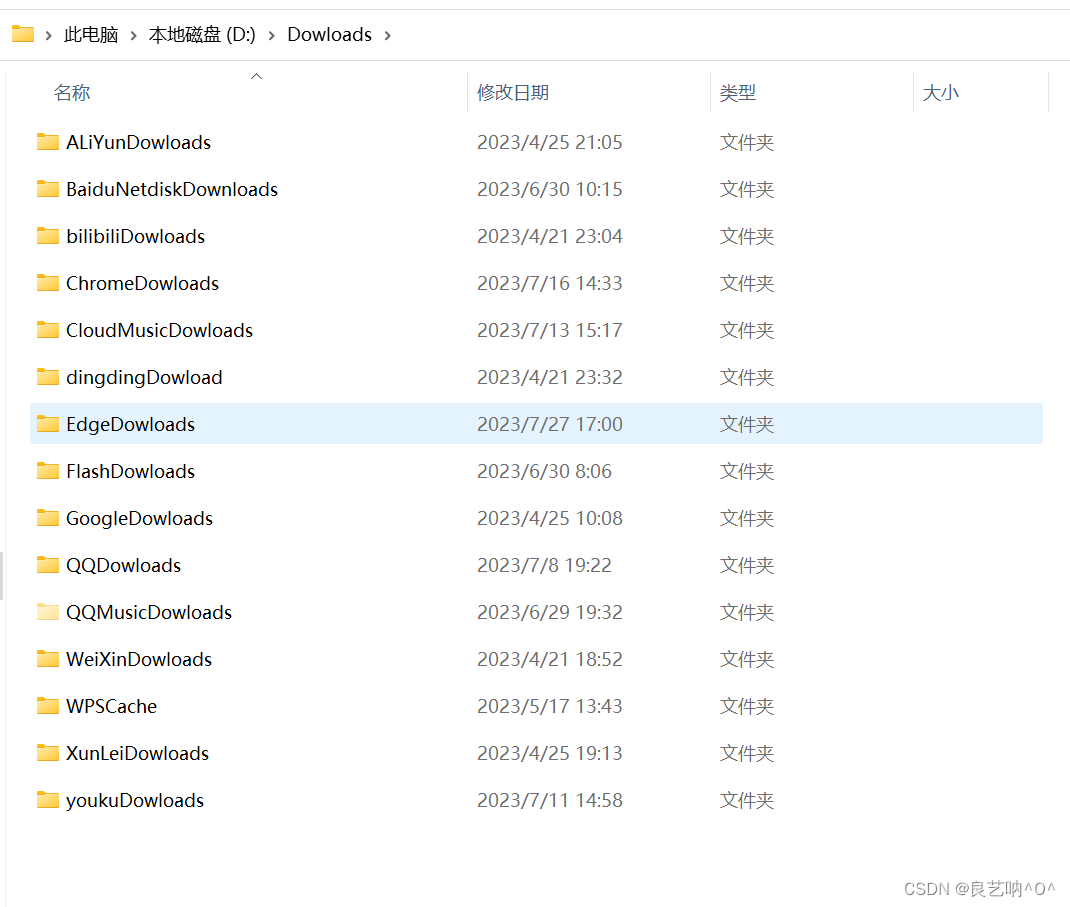Click the 大小 column header
This screenshot has width=1070, height=907.
coord(940,92)
